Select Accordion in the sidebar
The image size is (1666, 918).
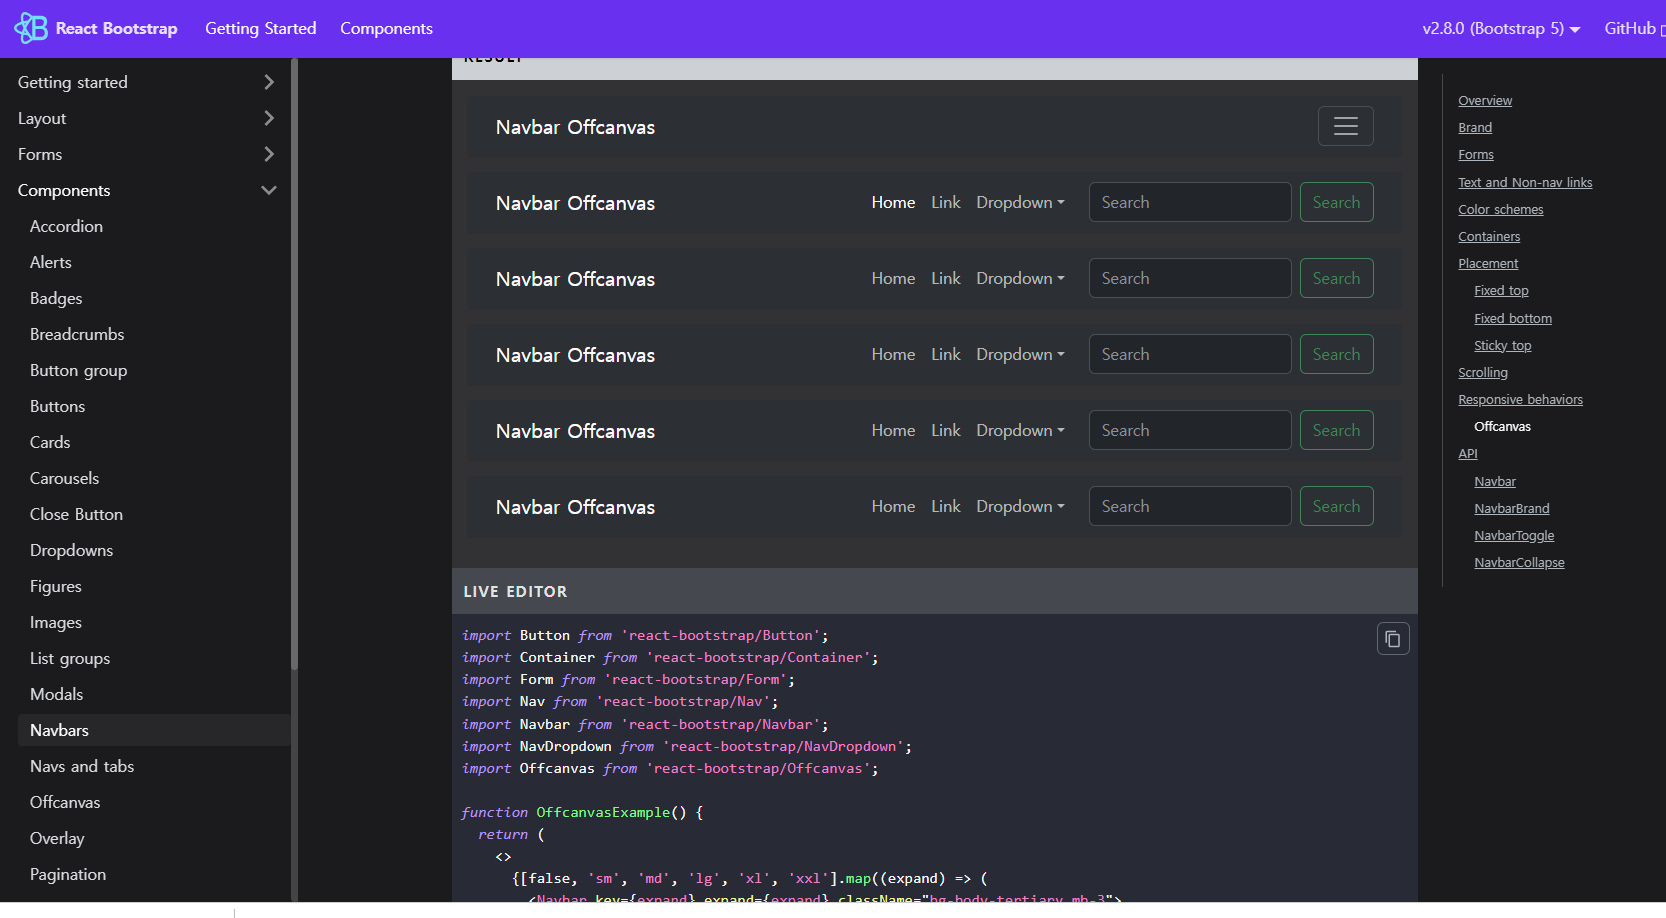tap(66, 226)
